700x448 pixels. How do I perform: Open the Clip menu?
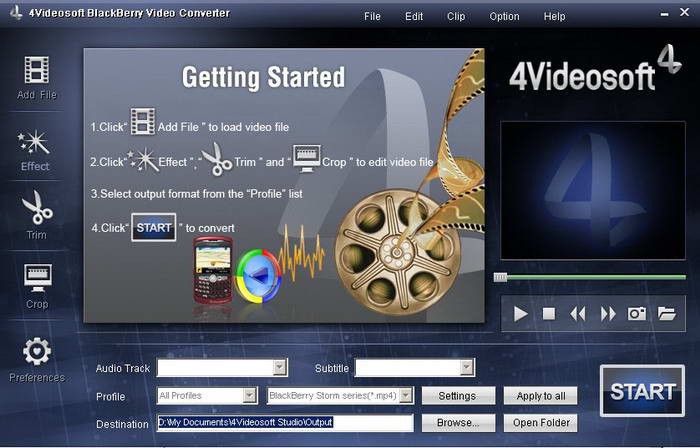(456, 17)
